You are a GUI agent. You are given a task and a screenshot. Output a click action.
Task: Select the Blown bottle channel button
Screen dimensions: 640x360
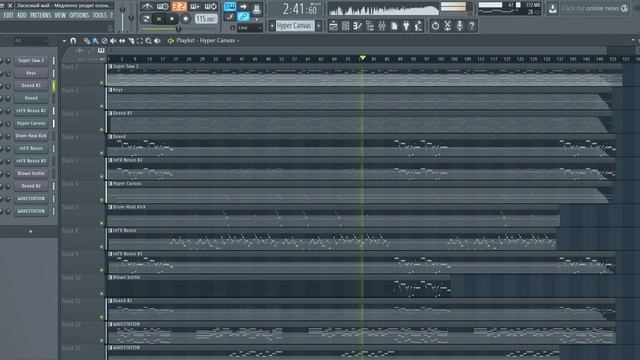[31, 173]
